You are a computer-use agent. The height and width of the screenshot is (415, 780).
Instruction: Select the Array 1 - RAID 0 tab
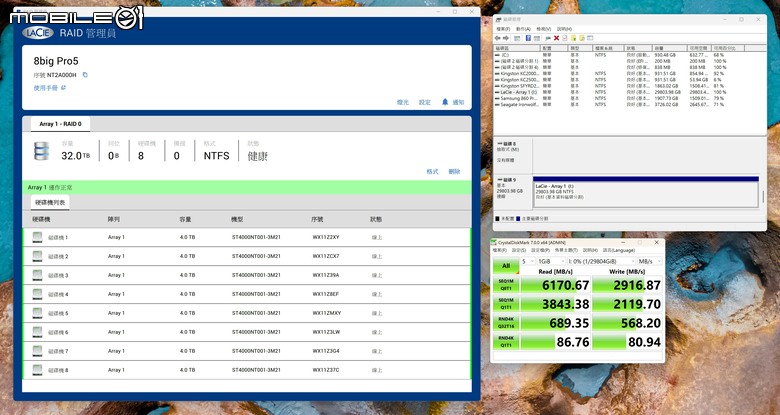[x=60, y=124]
